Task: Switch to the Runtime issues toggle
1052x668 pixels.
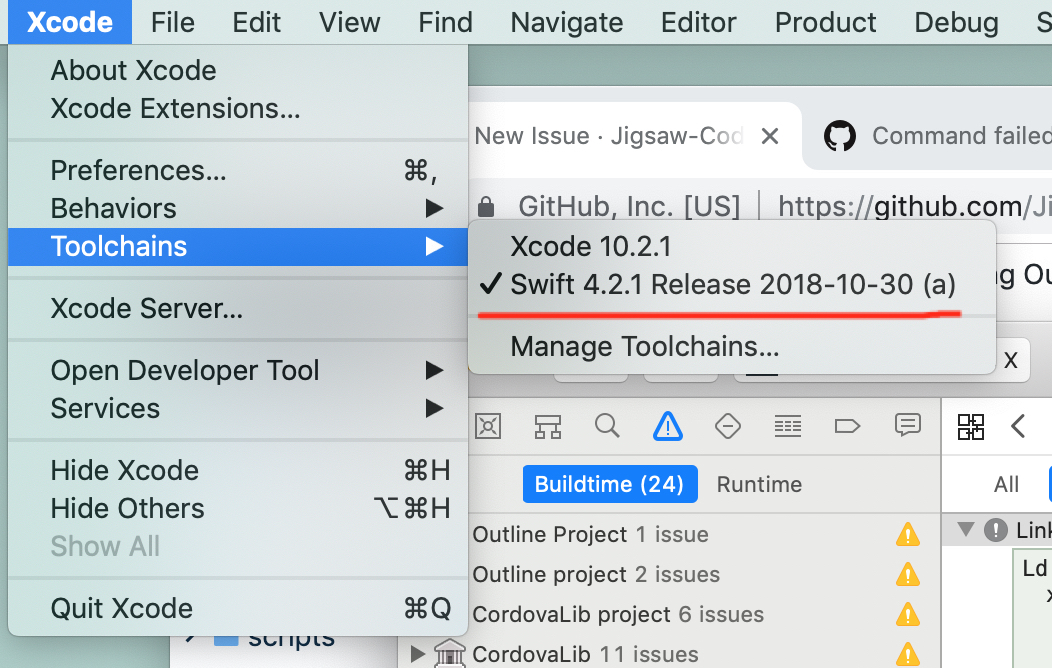Action: pos(758,484)
